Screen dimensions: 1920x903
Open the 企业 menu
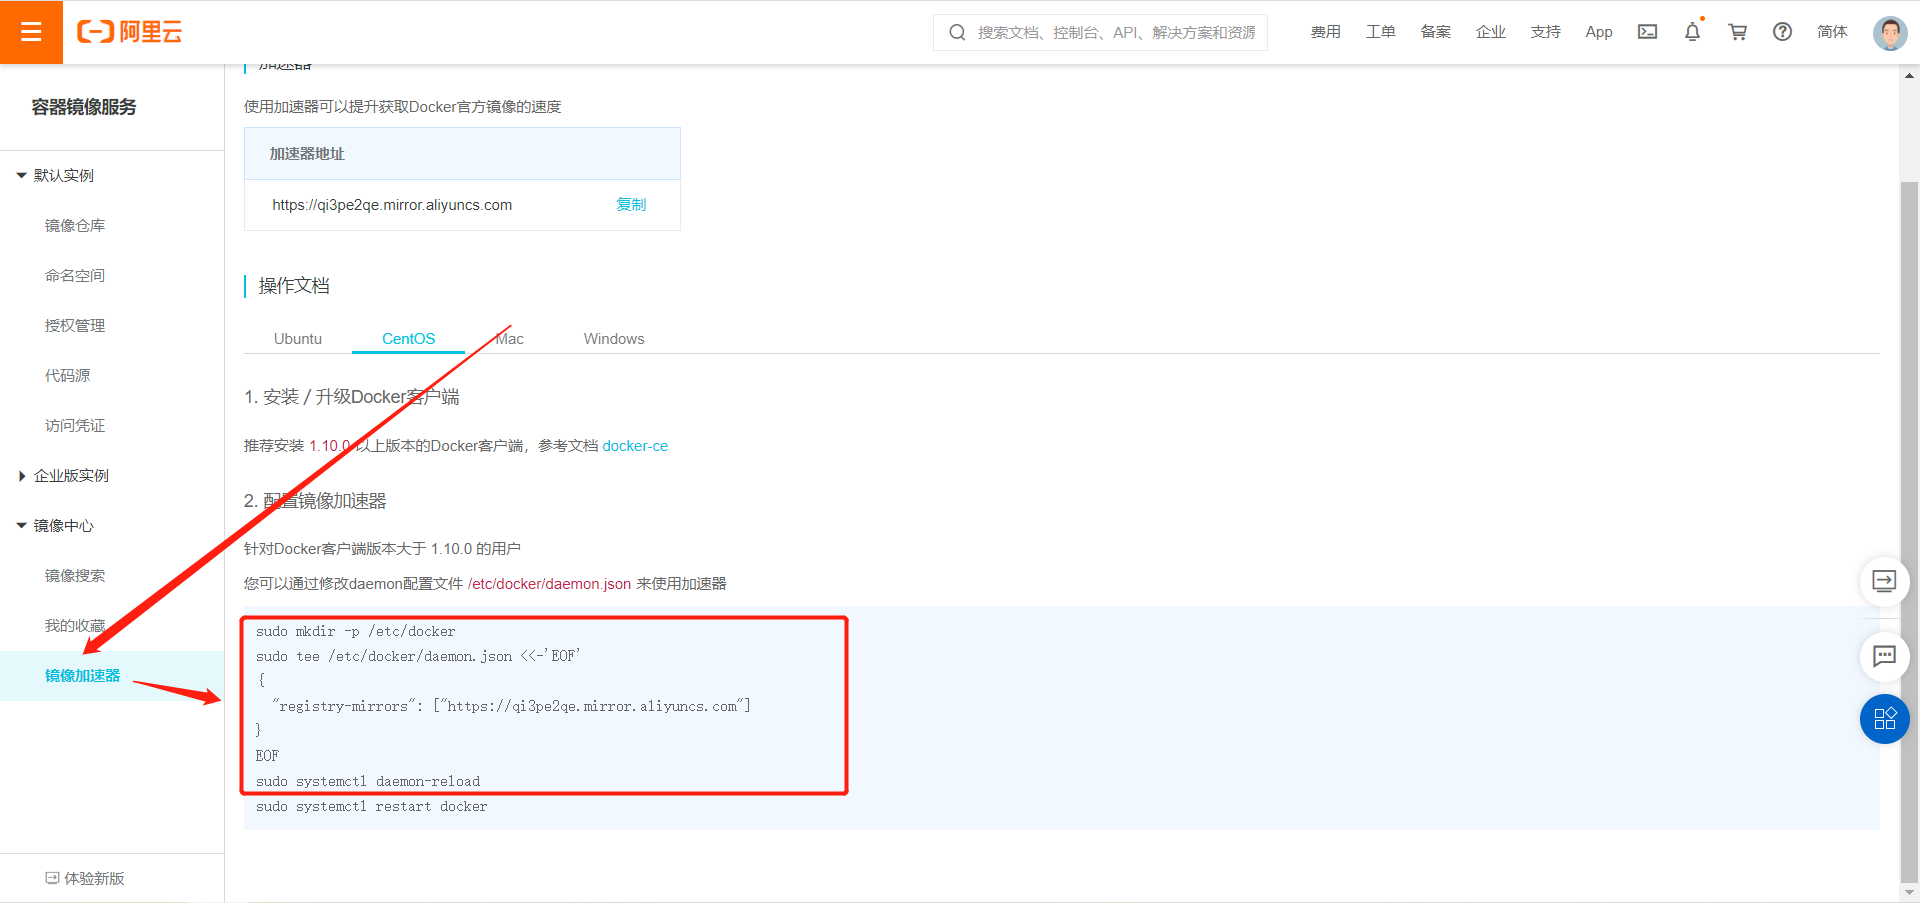pos(1490,32)
